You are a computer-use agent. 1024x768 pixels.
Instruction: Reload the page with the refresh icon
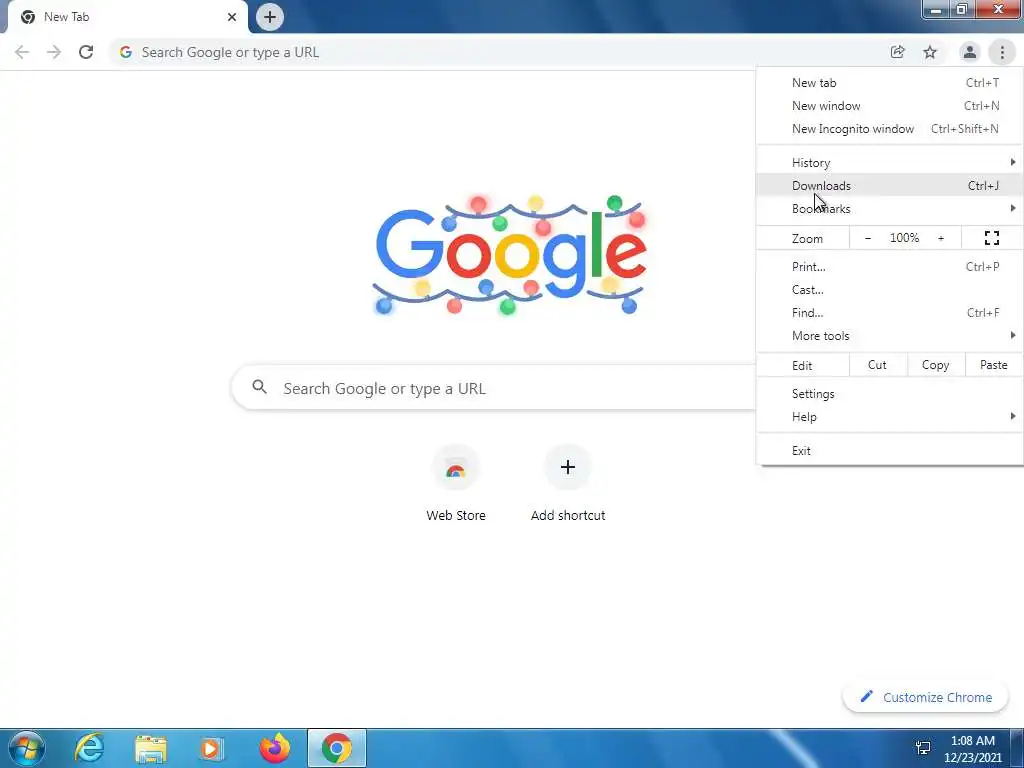pos(86,52)
